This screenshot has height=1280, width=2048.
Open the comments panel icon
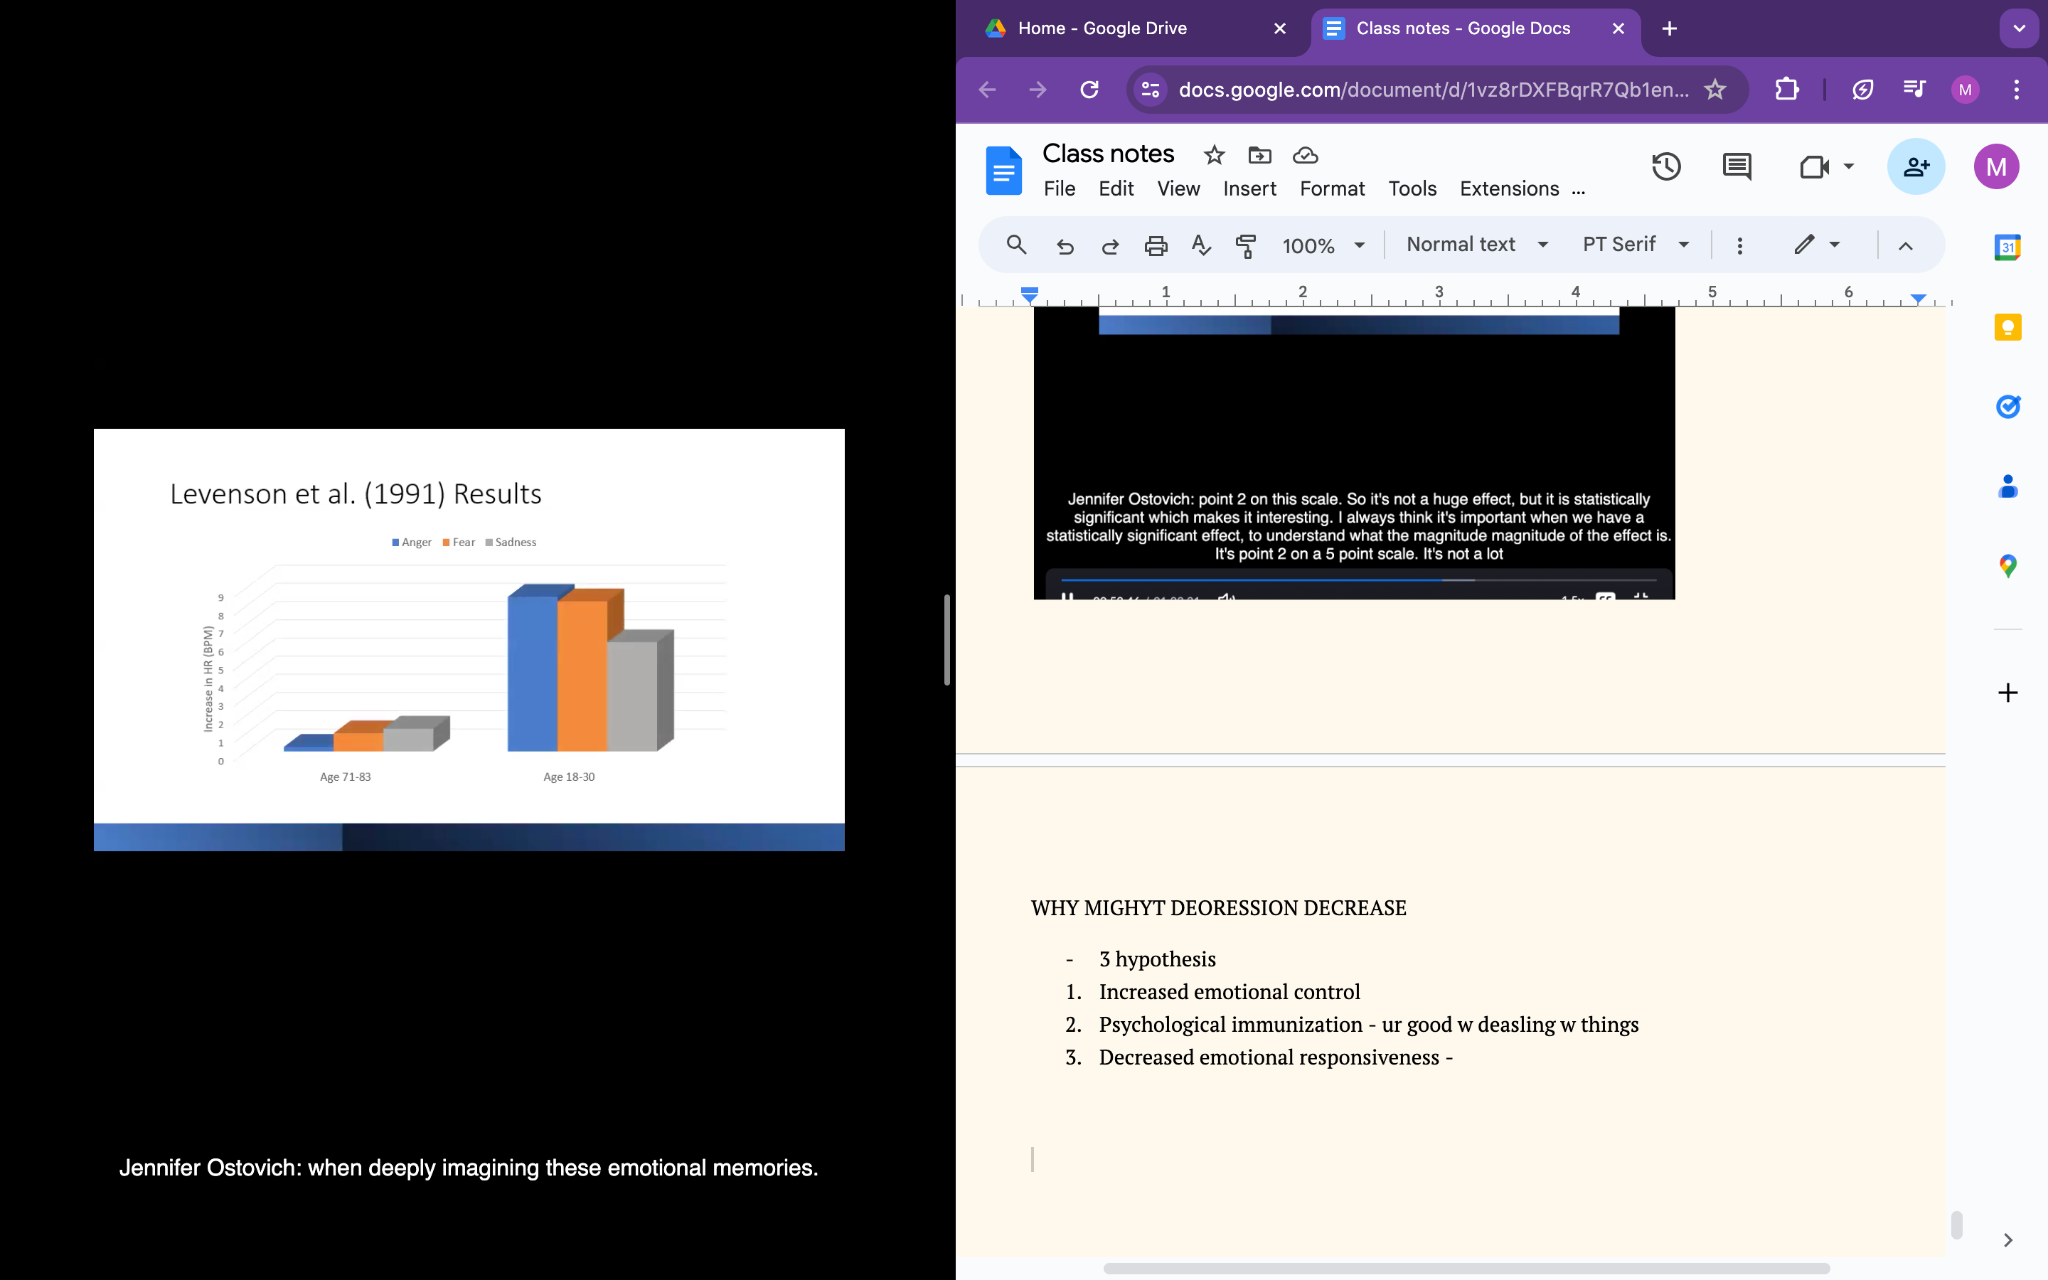click(1737, 167)
